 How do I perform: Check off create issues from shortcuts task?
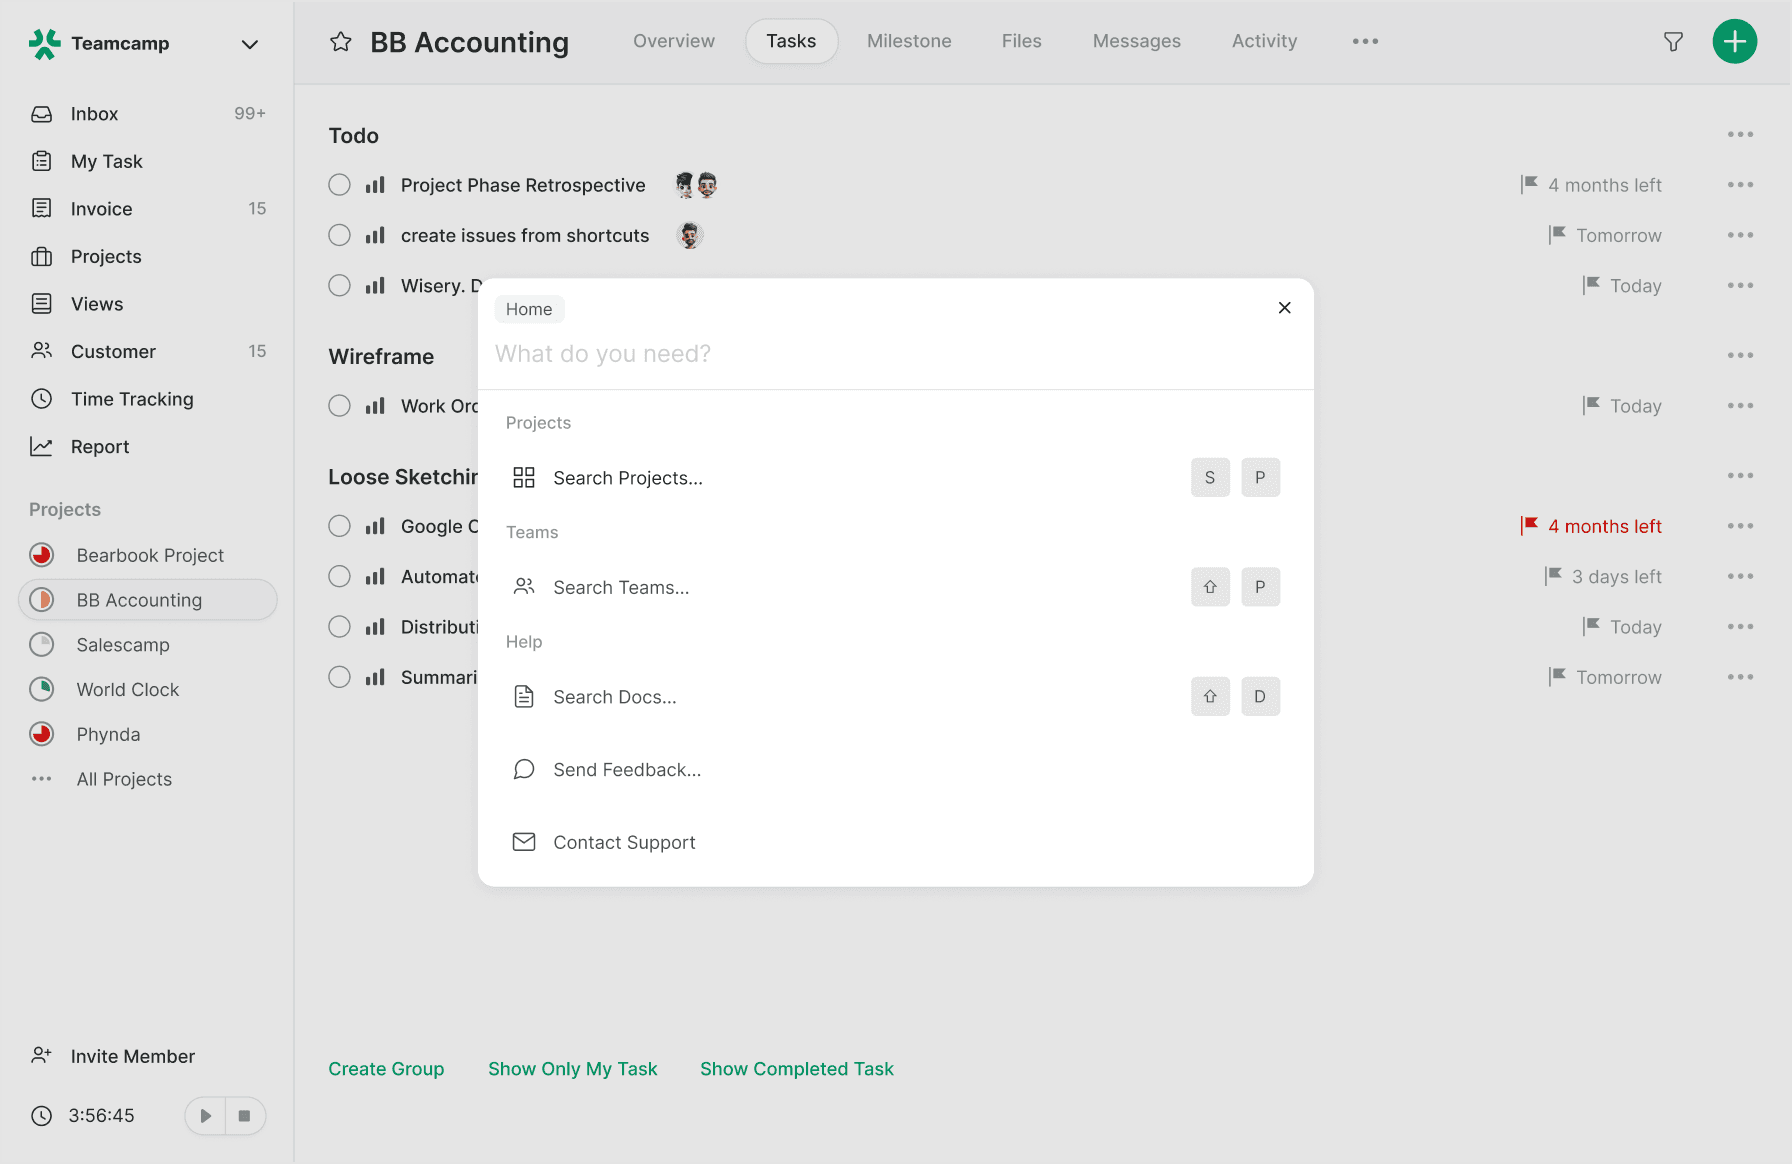(x=340, y=235)
